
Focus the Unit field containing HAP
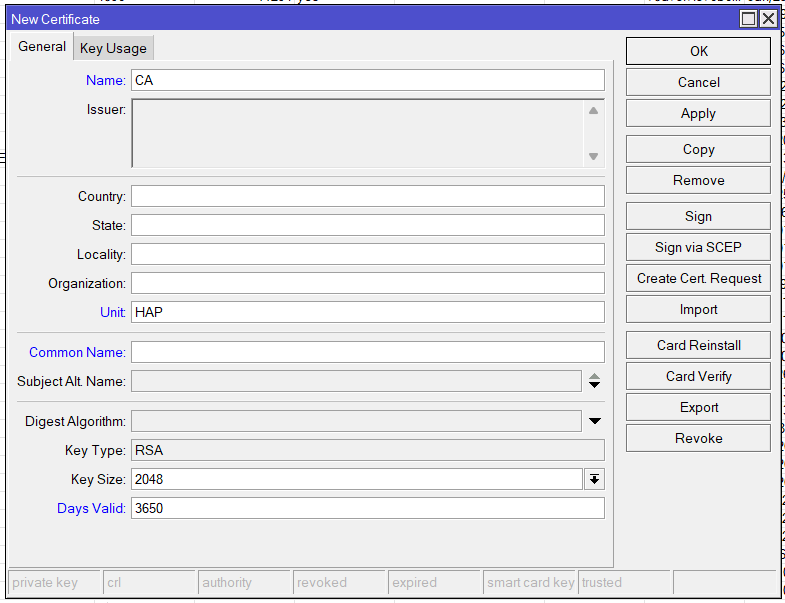click(368, 313)
